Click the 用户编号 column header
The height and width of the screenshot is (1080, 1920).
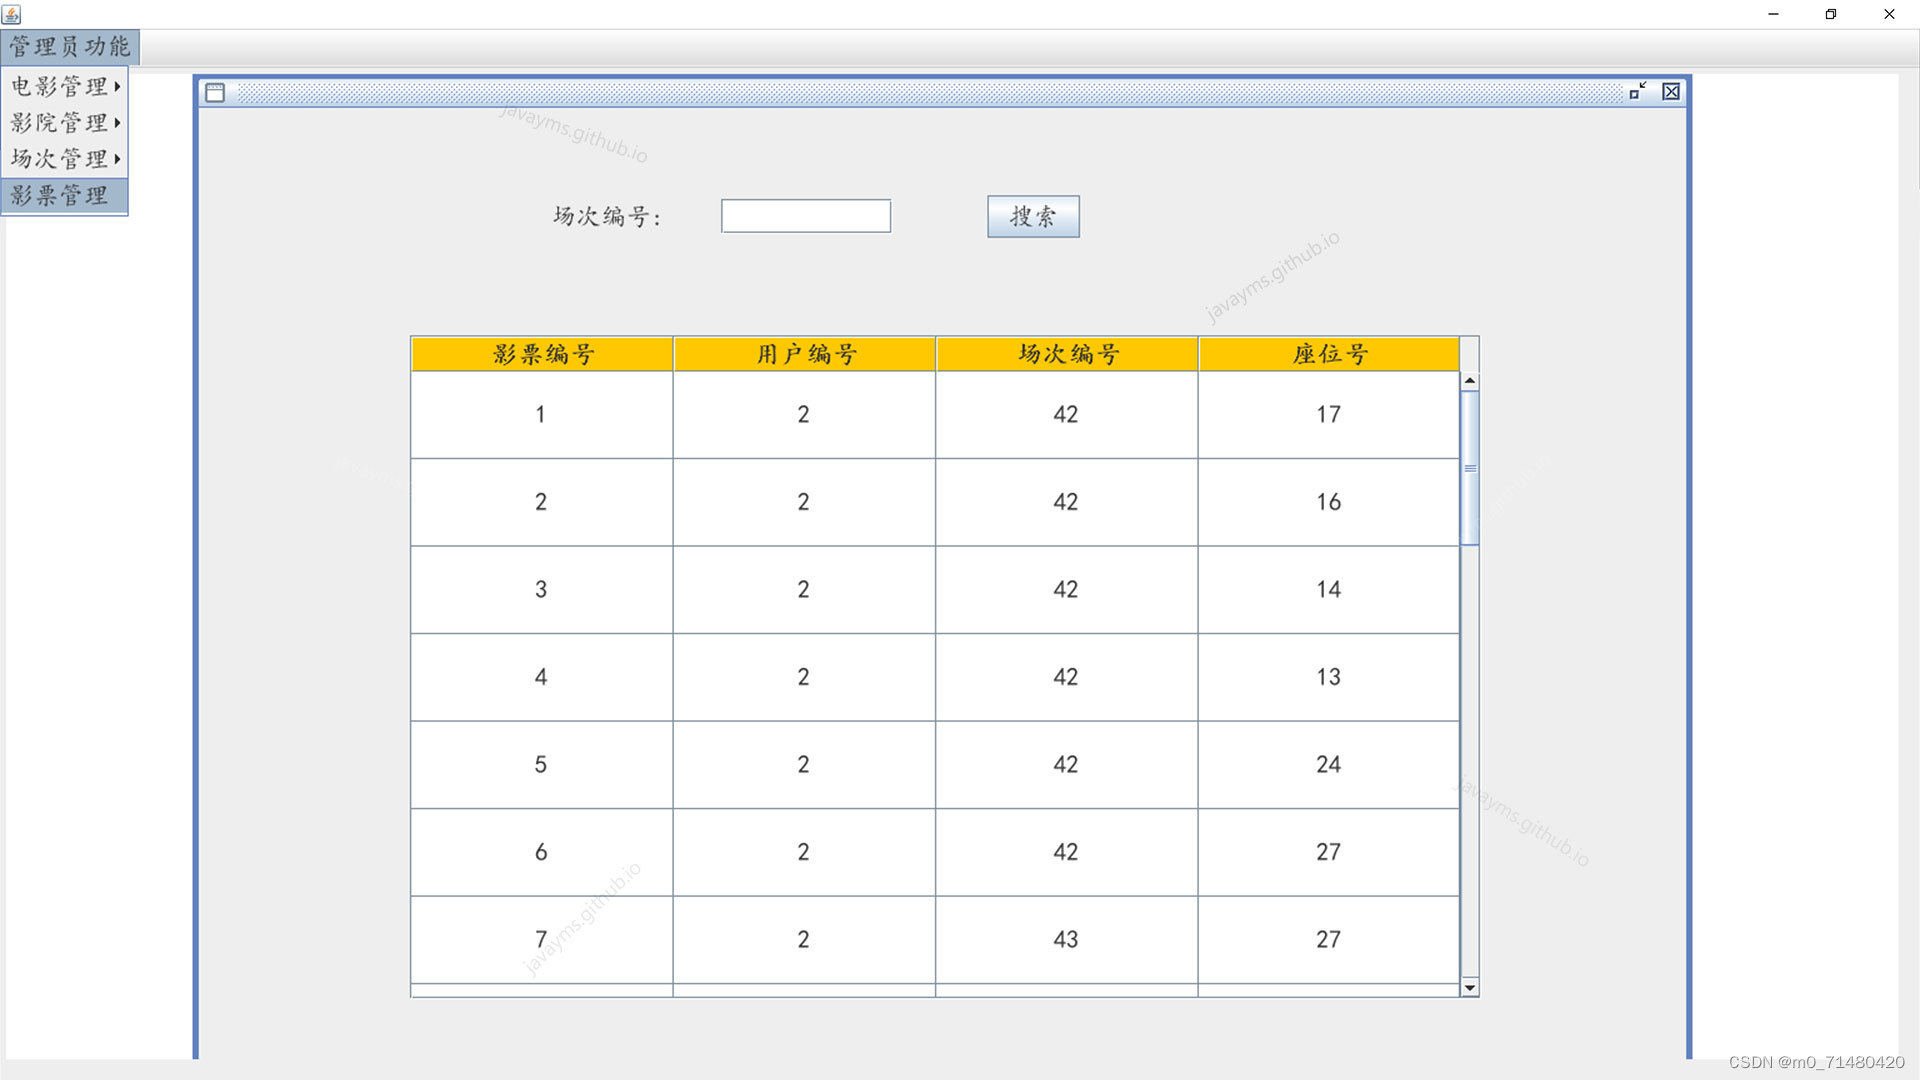pyautogui.click(x=805, y=354)
